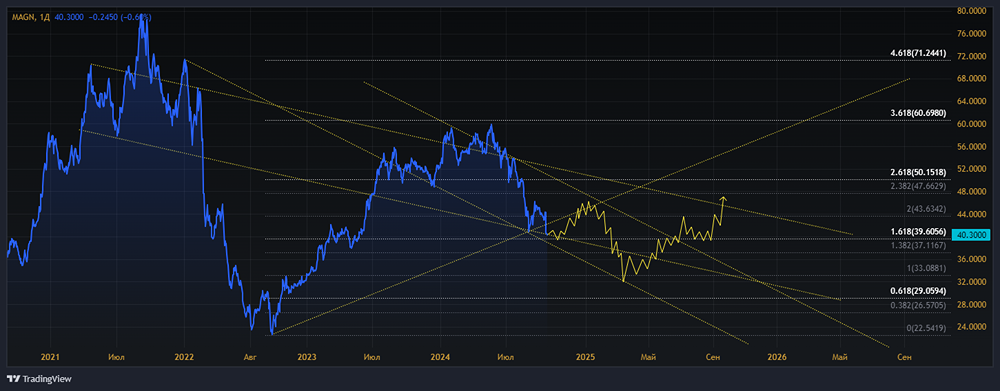
Task: Click the highlighted 40.3000 current price tag on axis
Action: pos(970,235)
